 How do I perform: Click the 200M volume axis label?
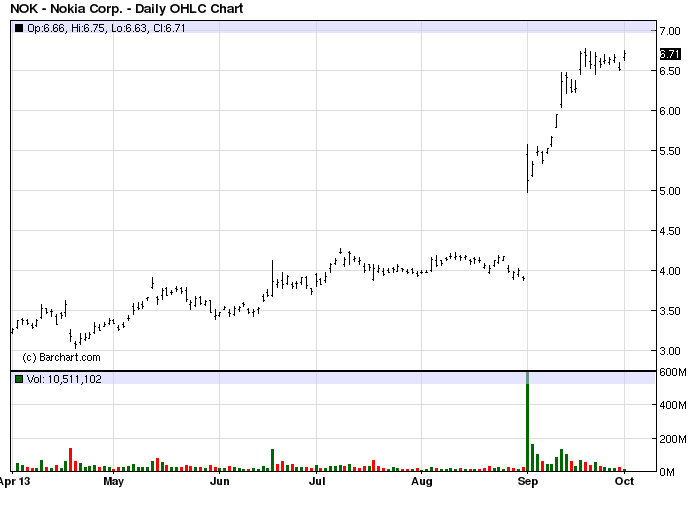coord(673,439)
